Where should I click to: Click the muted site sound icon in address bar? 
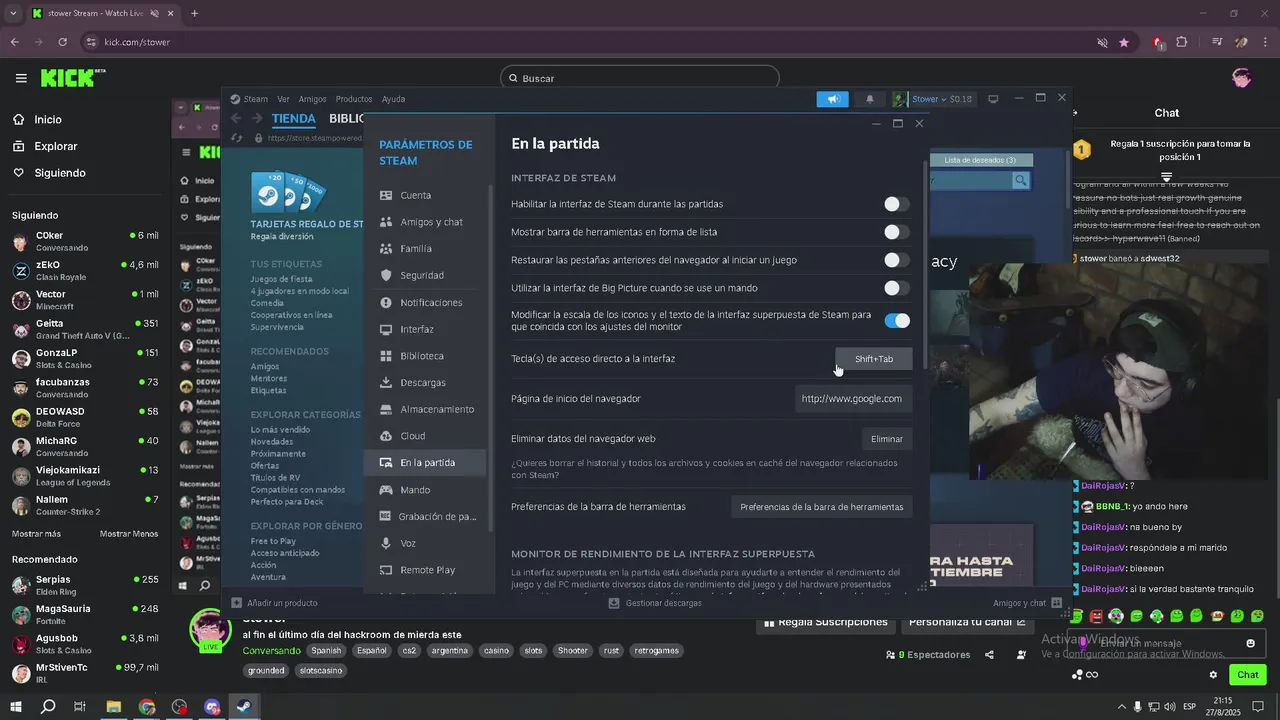pos(1102,42)
